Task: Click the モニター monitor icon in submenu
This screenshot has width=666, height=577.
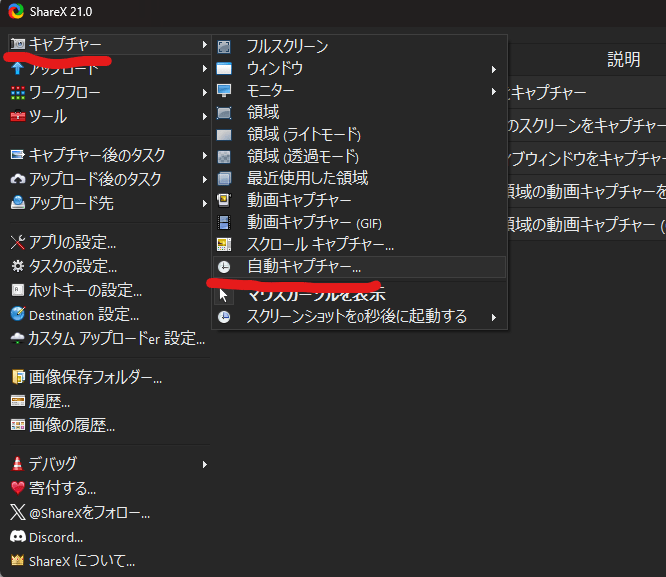Action: click(224, 91)
